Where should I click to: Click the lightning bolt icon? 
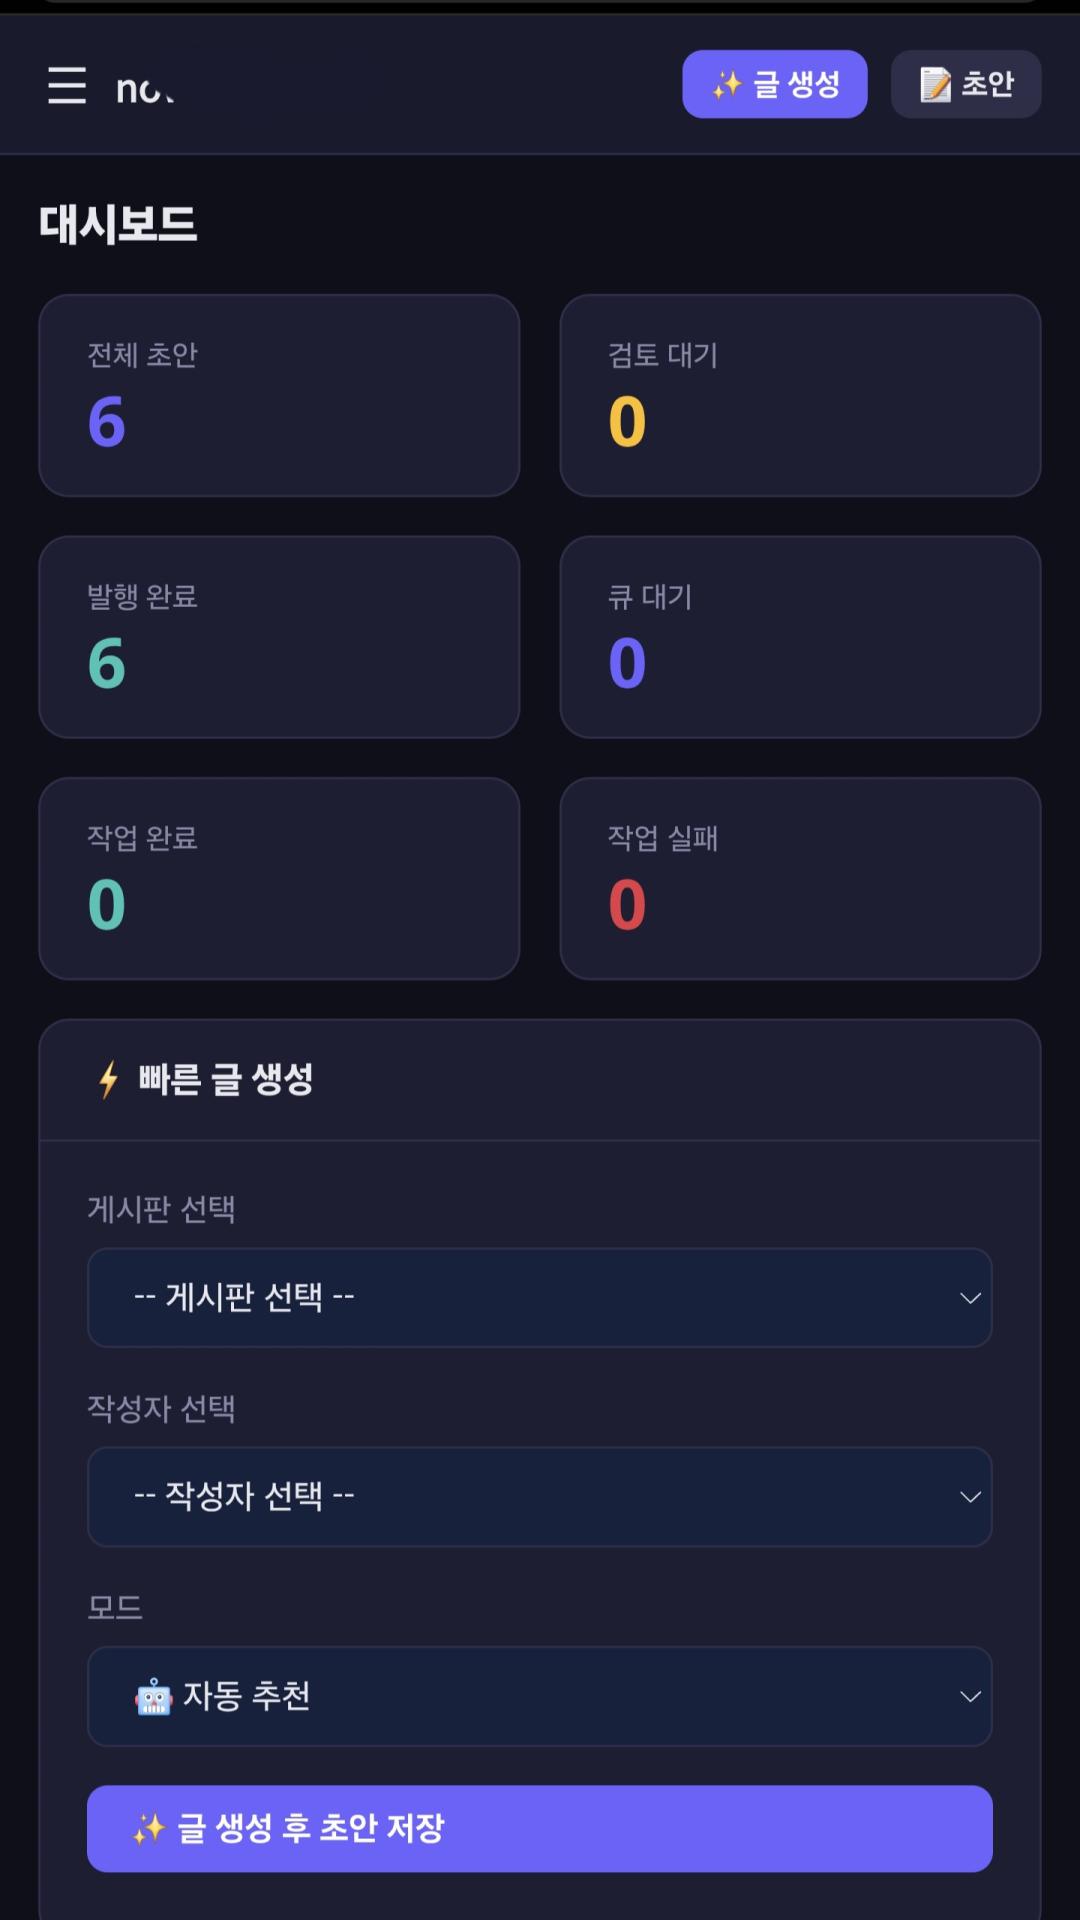(108, 1080)
